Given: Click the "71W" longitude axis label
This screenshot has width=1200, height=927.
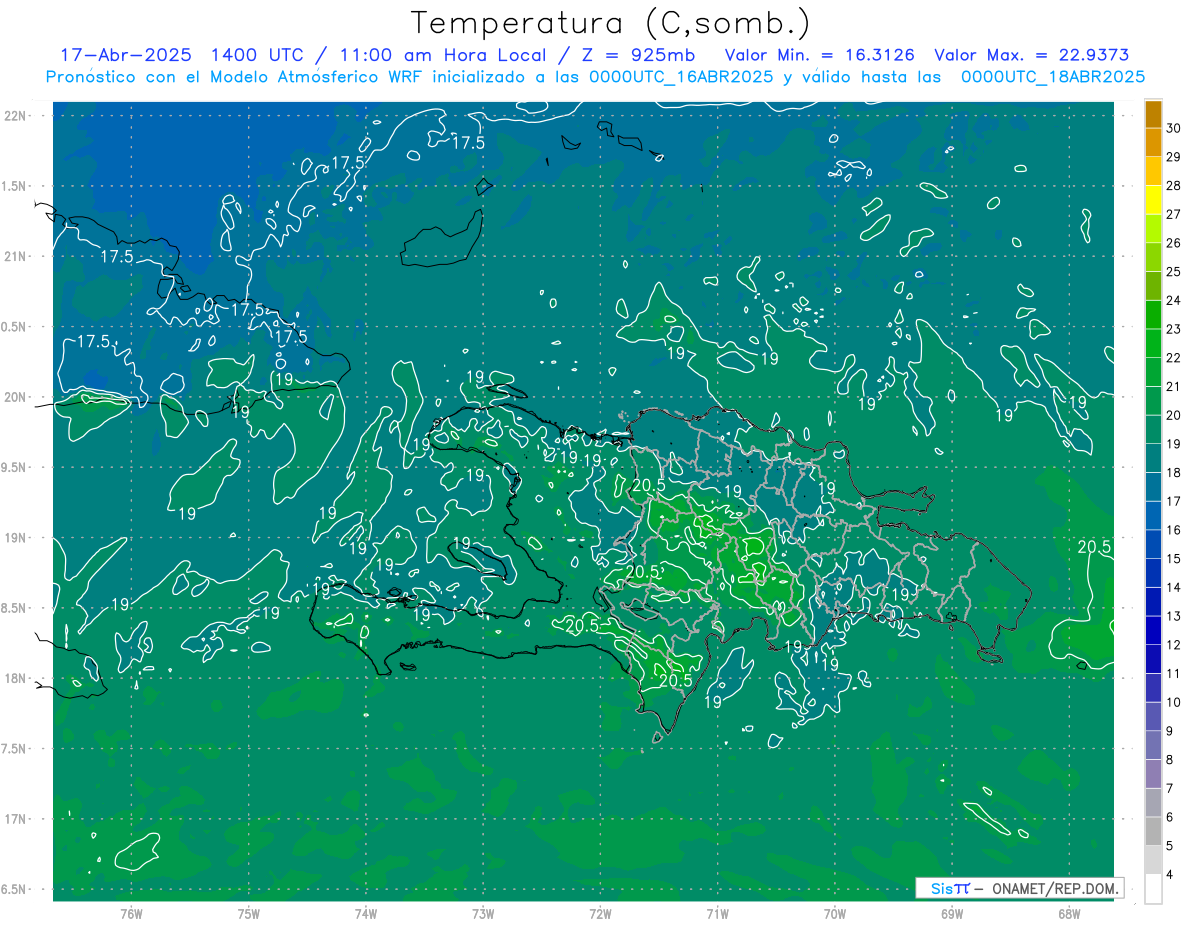Looking at the screenshot, I should pos(717,914).
